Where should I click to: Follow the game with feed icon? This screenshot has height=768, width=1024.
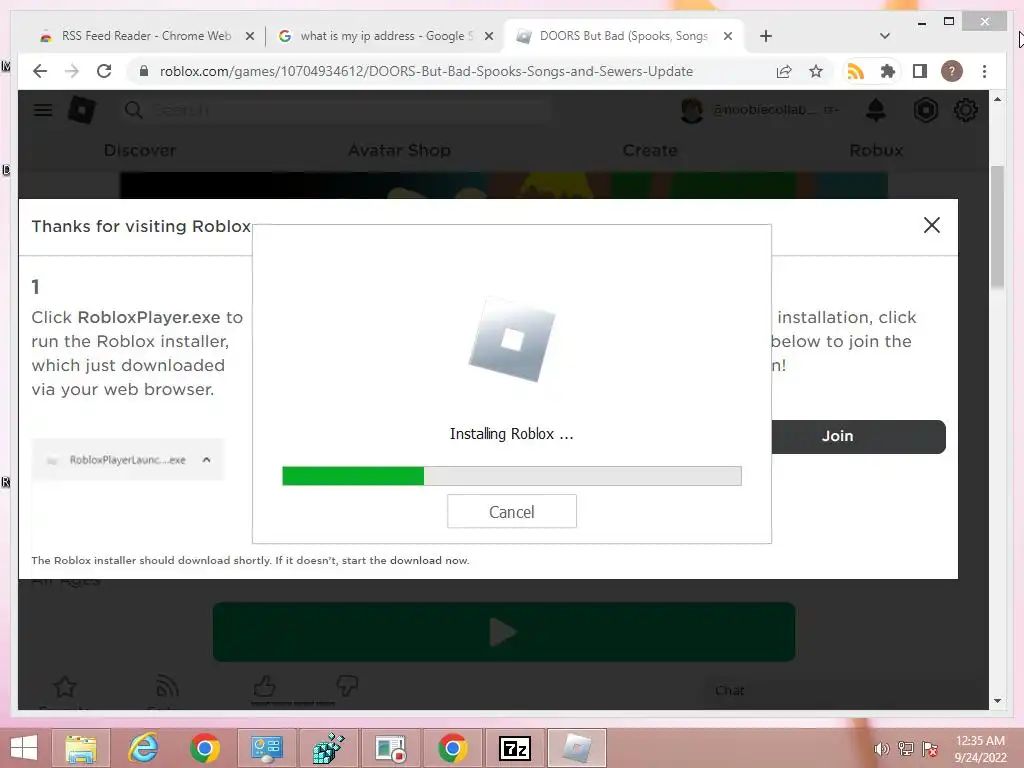point(167,688)
